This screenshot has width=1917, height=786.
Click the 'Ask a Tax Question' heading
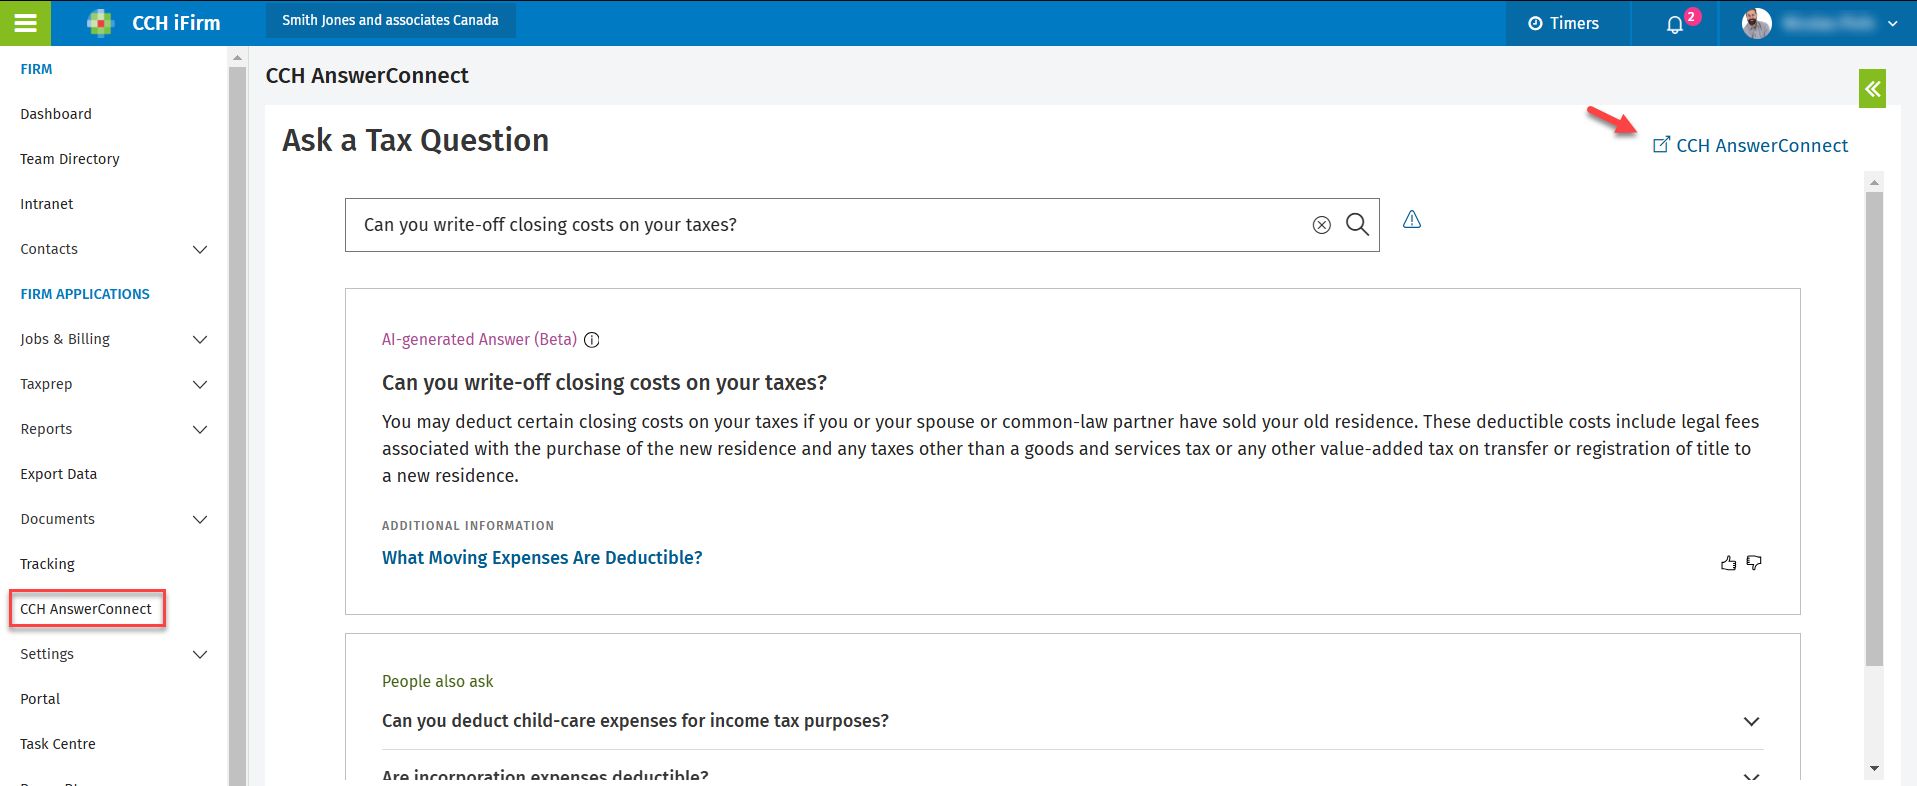[415, 140]
